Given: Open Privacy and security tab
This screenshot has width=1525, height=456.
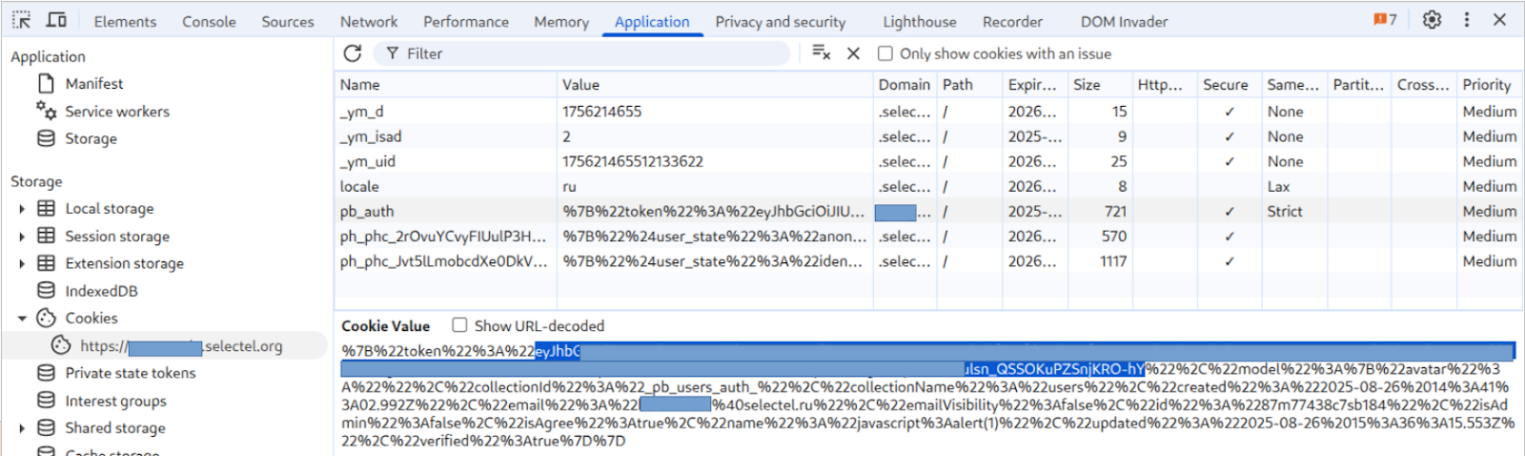Looking at the screenshot, I should tap(780, 21).
